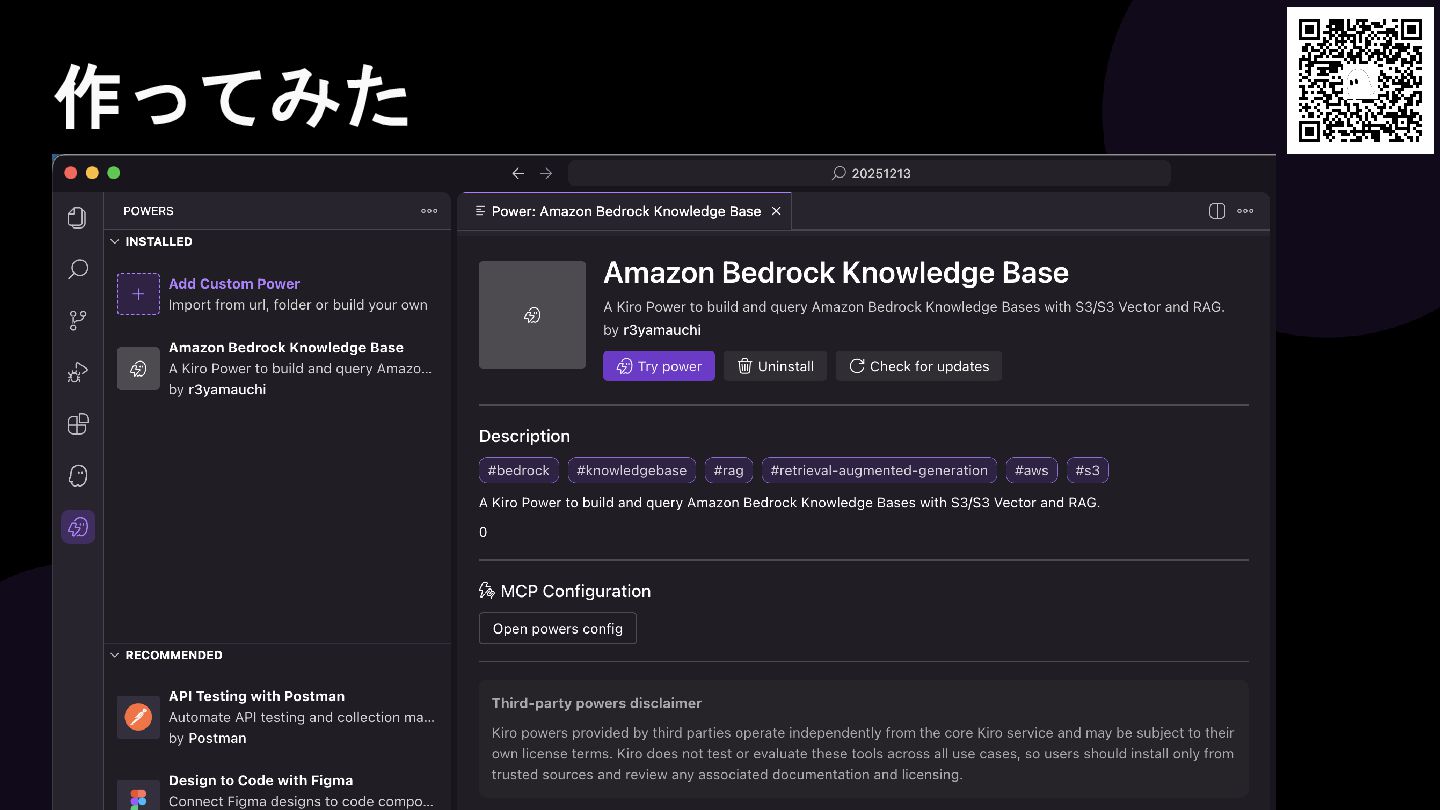Image resolution: width=1440 pixels, height=810 pixels.
Task: Open editor more actions ellipsis menu
Action: coord(1245,211)
